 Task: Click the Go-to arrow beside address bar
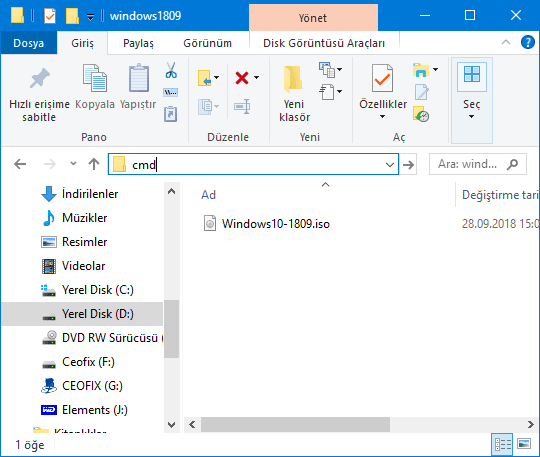[408, 165]
